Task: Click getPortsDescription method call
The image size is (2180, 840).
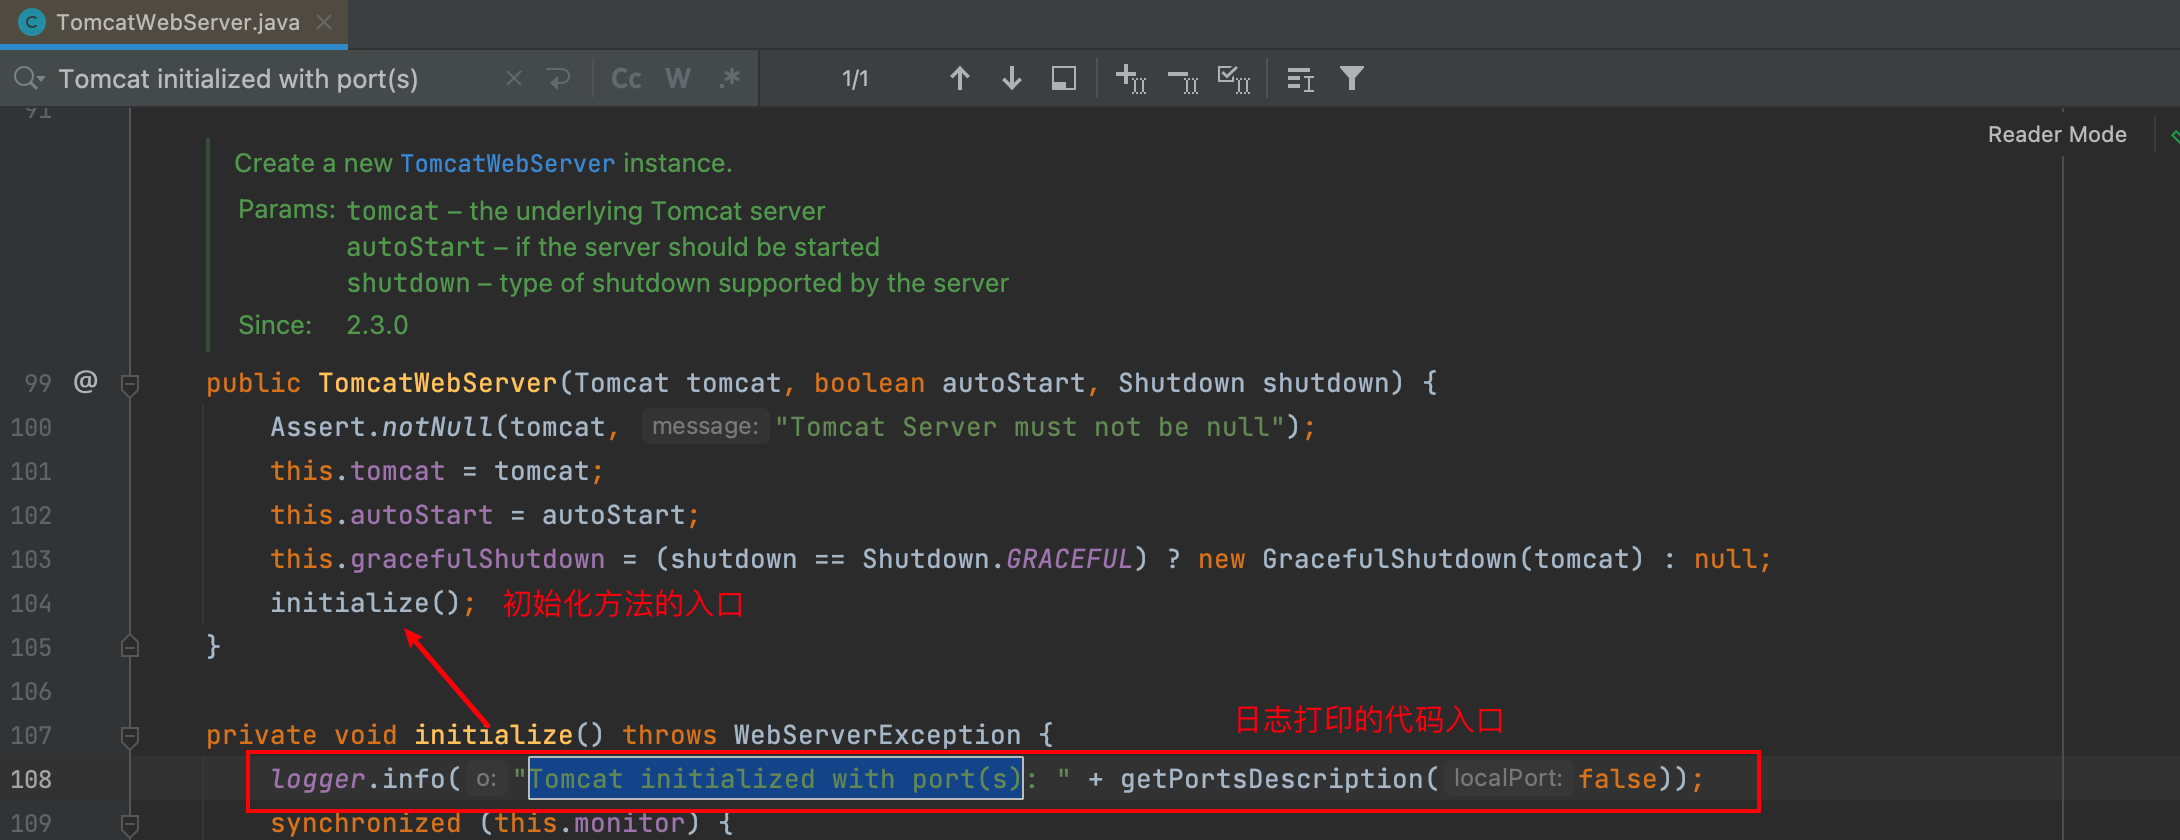Action: [x=1271, y=779]
